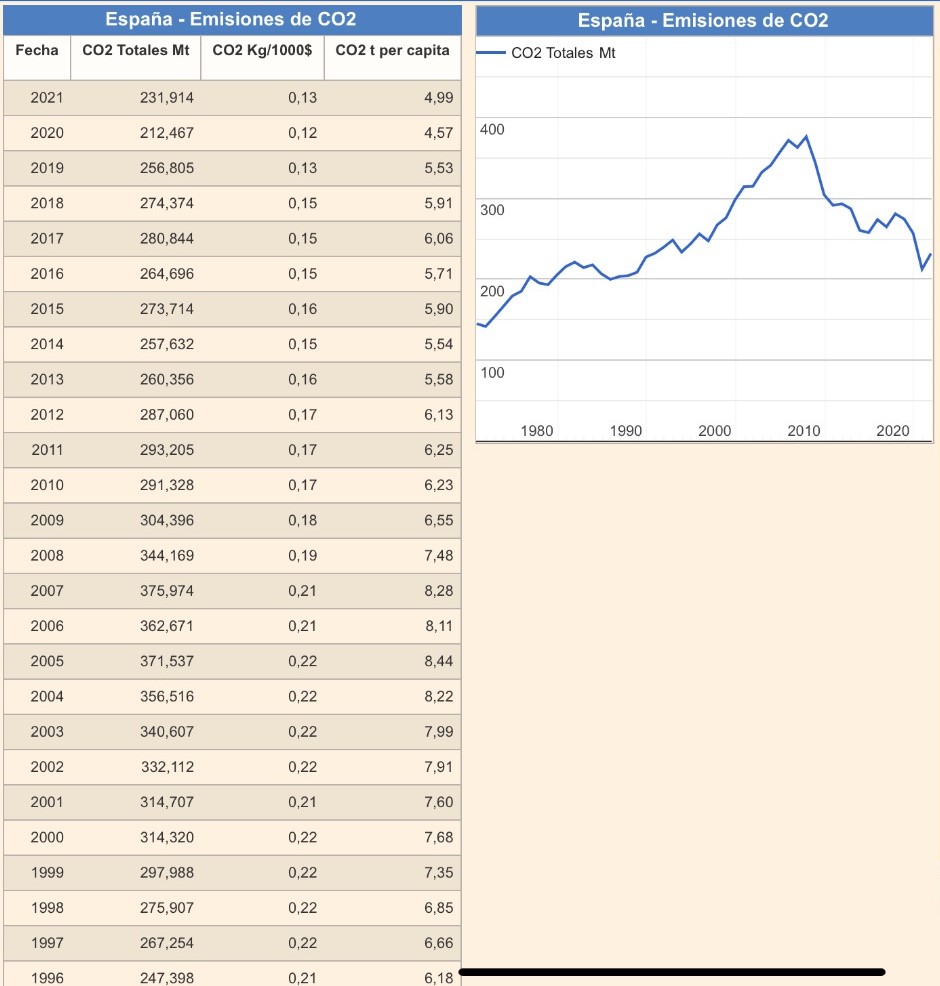Screen dimensions: 940x986
Task: Select the 2020 year cell
Action: (47, 132)
